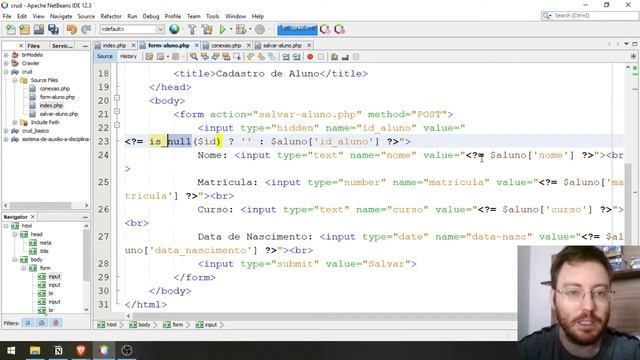Image resolution: width=640 pixels, height=360 pixels.
Task: Open the project configuration <default> dropdown
Action: [132, 29]
